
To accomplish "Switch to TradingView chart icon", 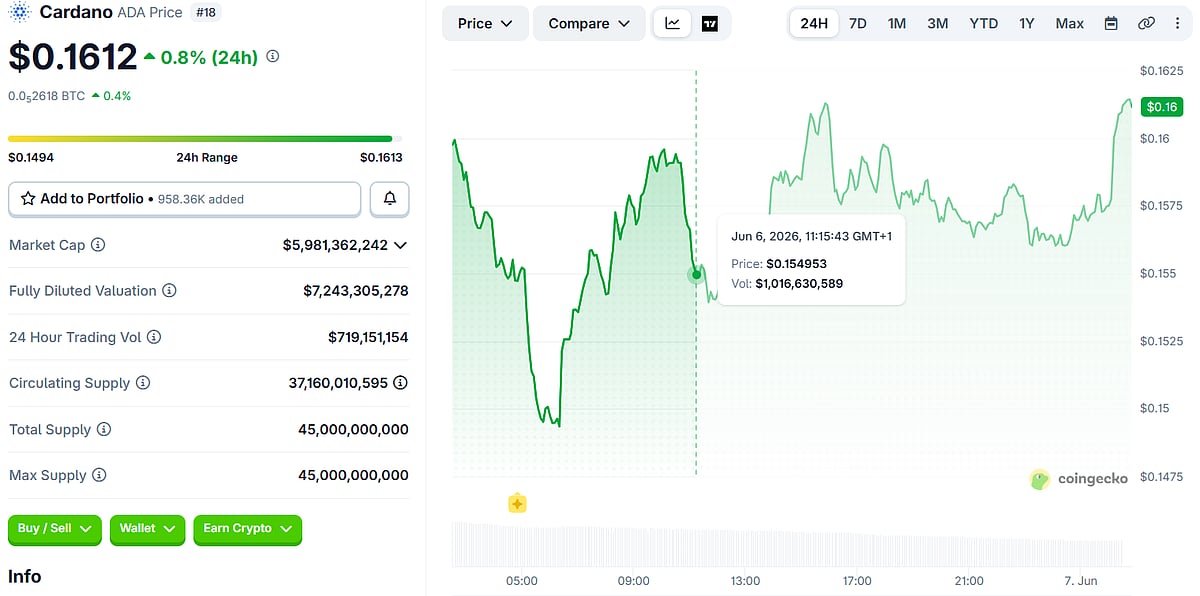I will tap(710, 23).
